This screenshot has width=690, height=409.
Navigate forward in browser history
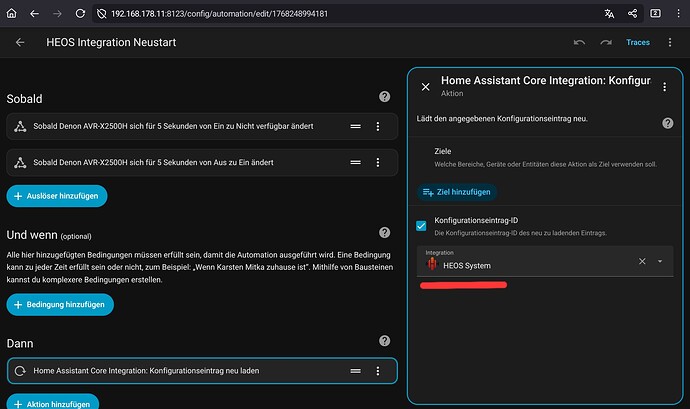(57, 14)
